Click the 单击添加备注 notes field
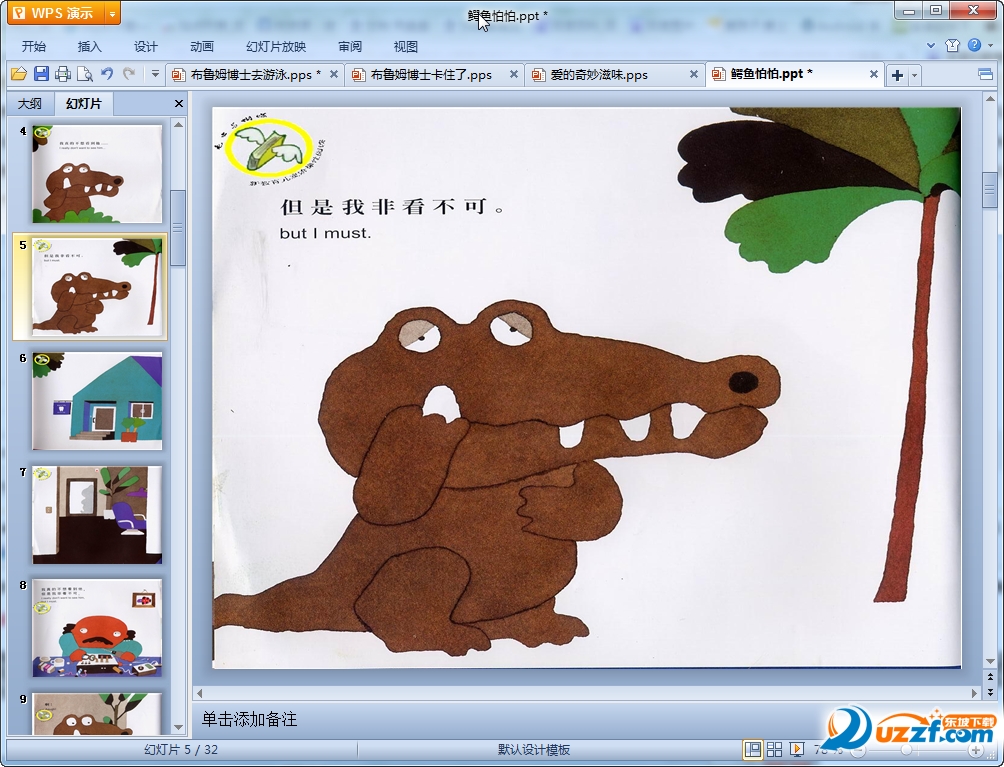Screen dimensions: 1004x767 tap(250, 720)
